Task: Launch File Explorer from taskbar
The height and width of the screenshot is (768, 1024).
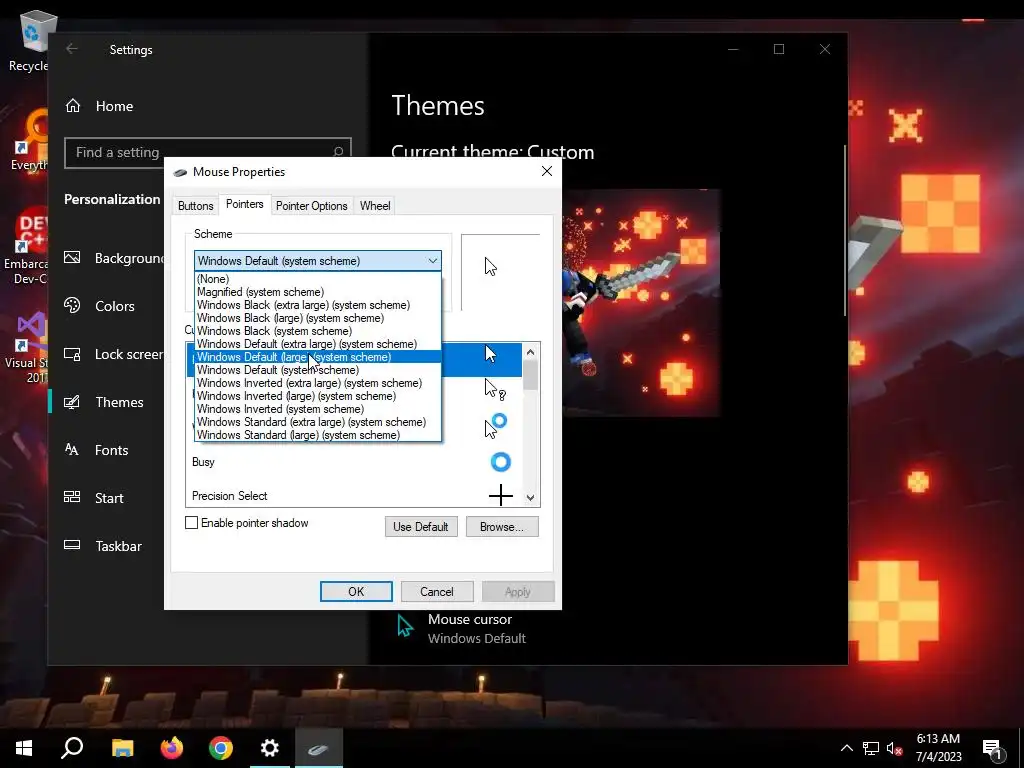Action: (x=122, y=748)
